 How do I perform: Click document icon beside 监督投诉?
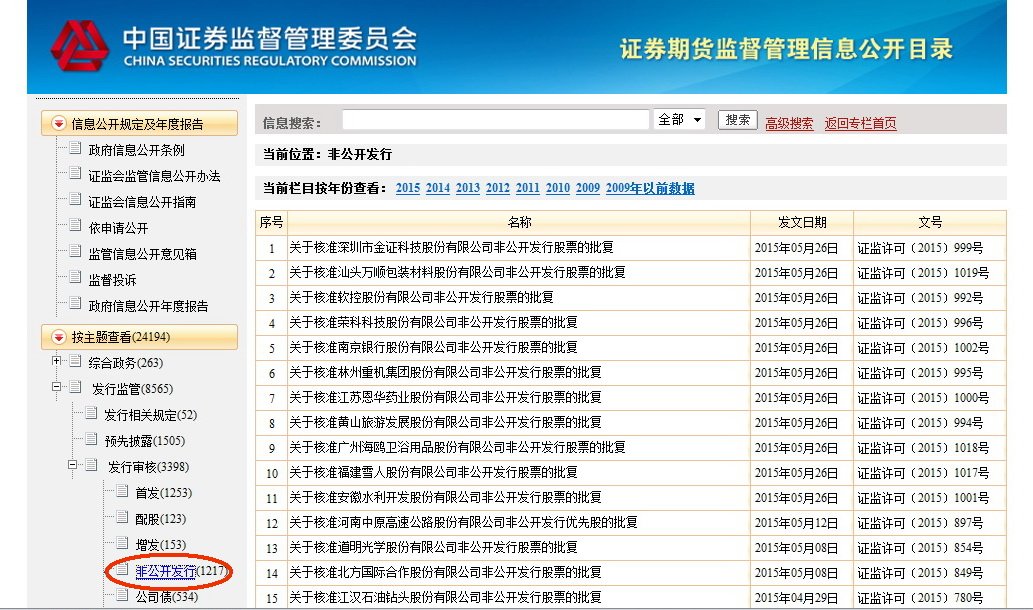75,278
